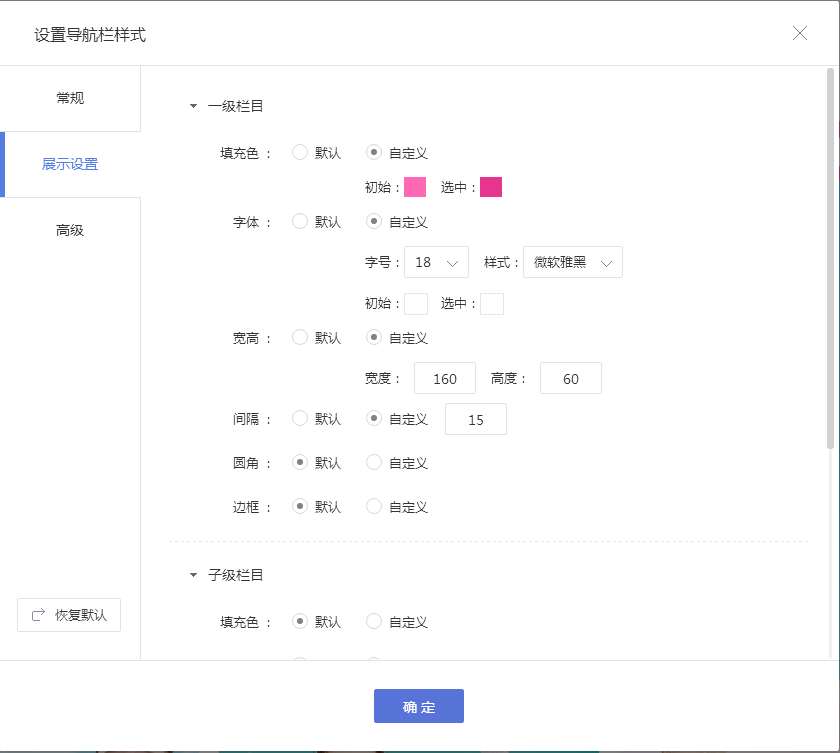Select 自定义 for 间隔
840x753 pixels.
pos(374,418)
